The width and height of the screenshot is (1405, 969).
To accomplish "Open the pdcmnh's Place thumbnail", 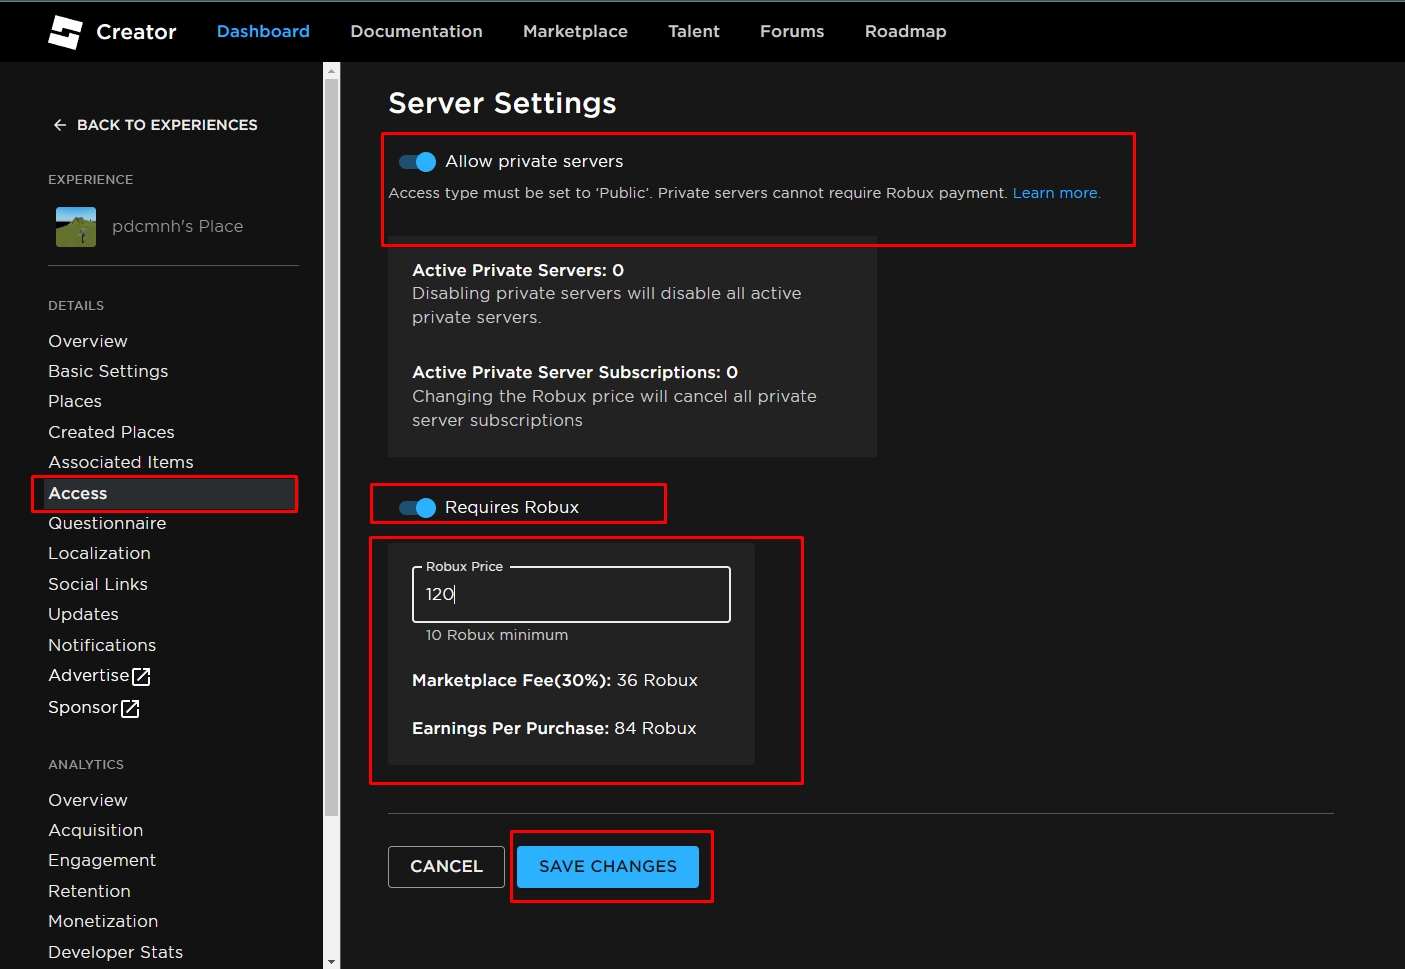I will 76,227.
